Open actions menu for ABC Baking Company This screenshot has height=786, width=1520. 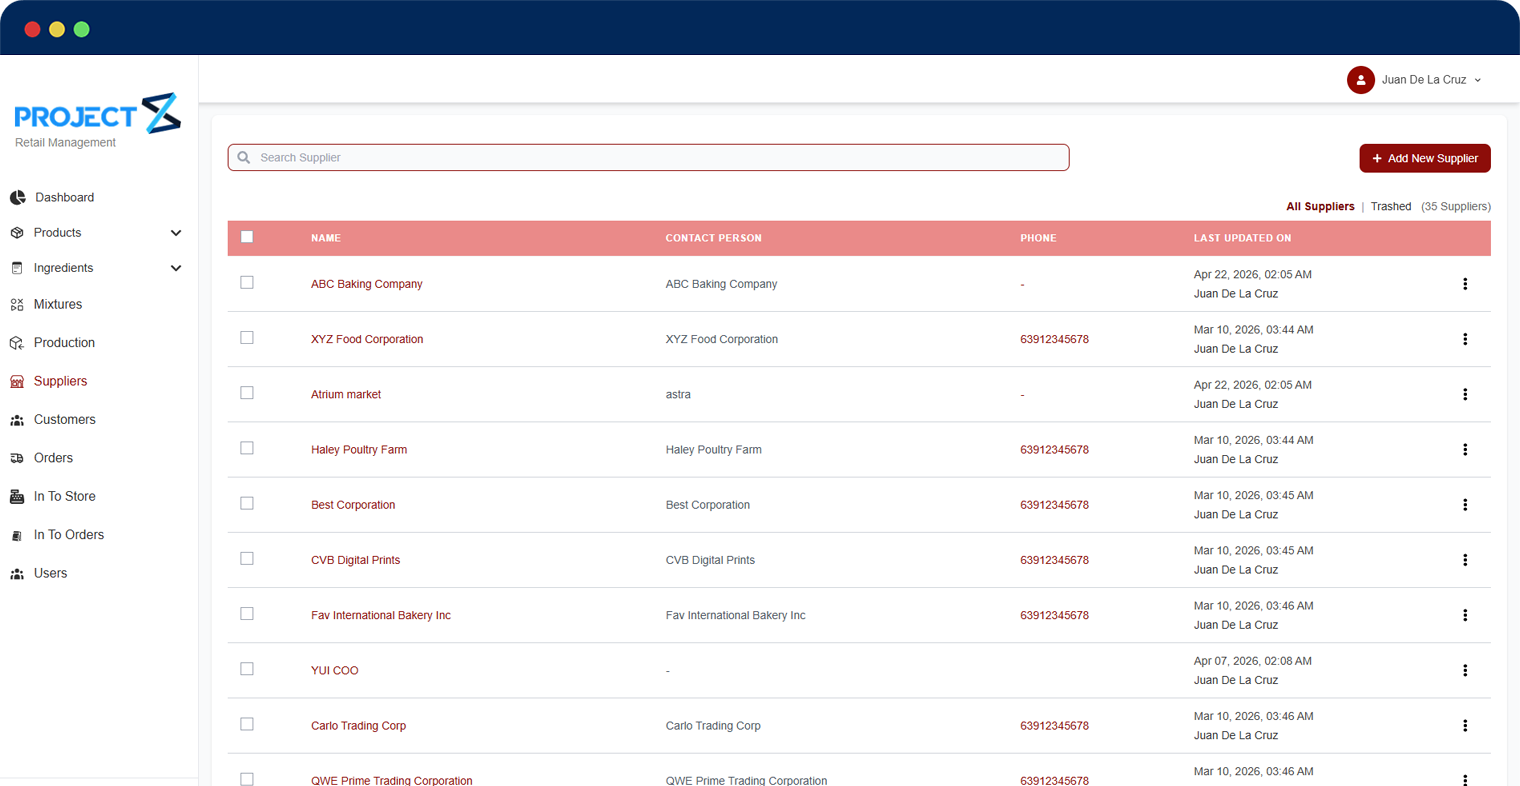[x=1465, y=284]
